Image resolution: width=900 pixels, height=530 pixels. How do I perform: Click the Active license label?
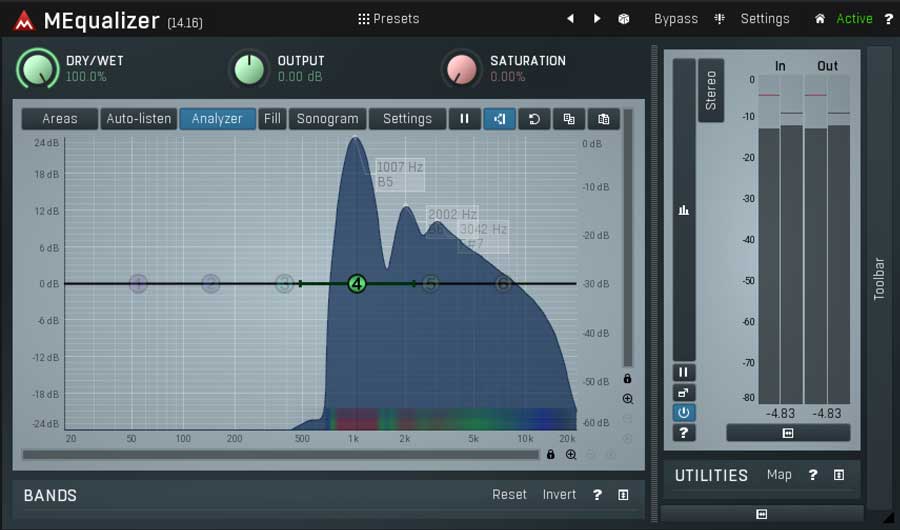click(x=854, y=19)
